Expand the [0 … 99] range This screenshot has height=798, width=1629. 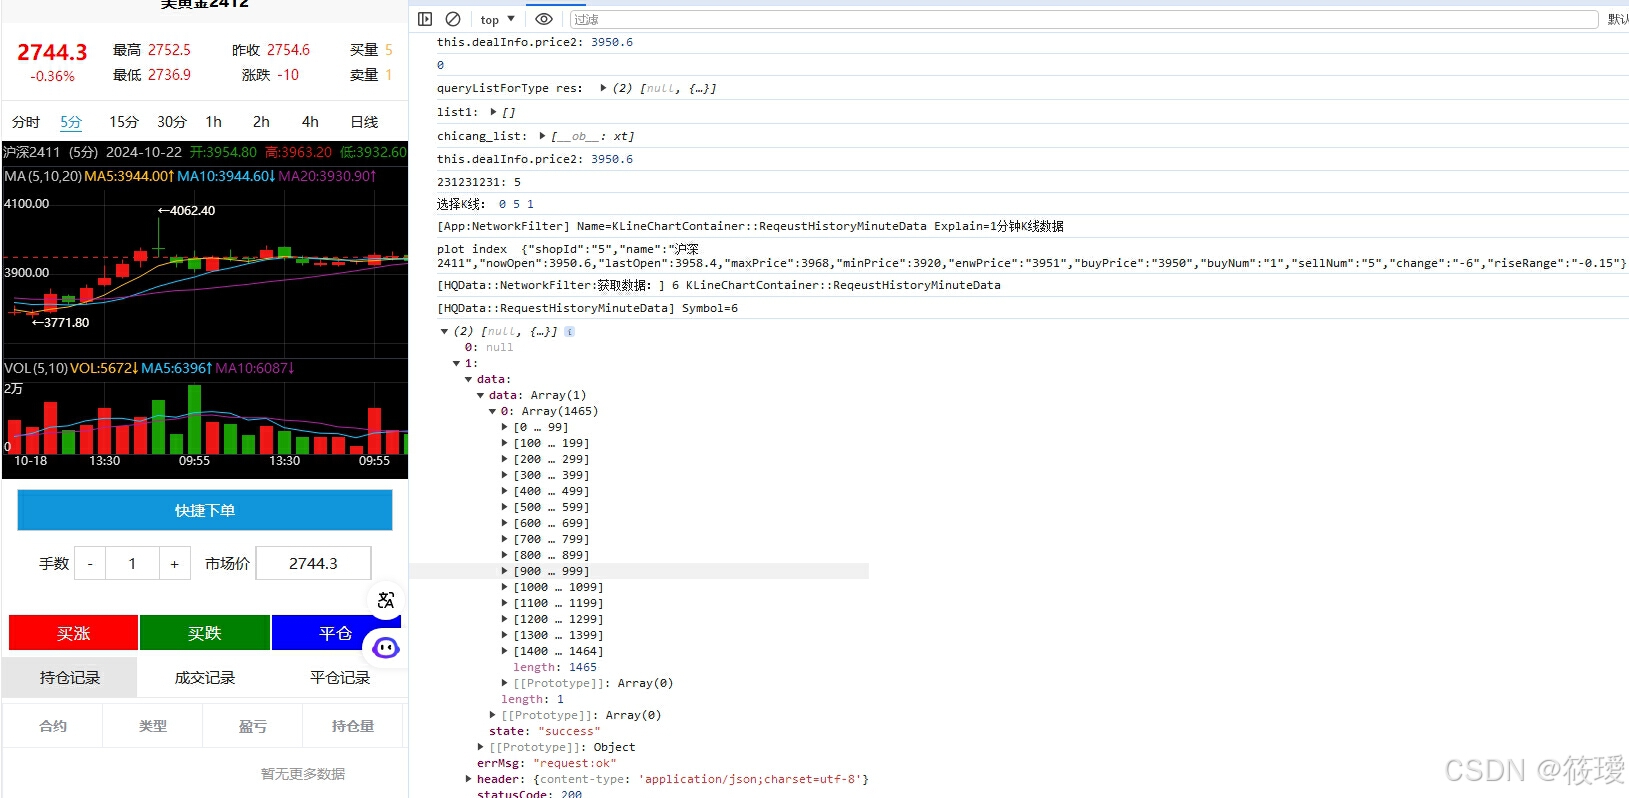(504, 427)
